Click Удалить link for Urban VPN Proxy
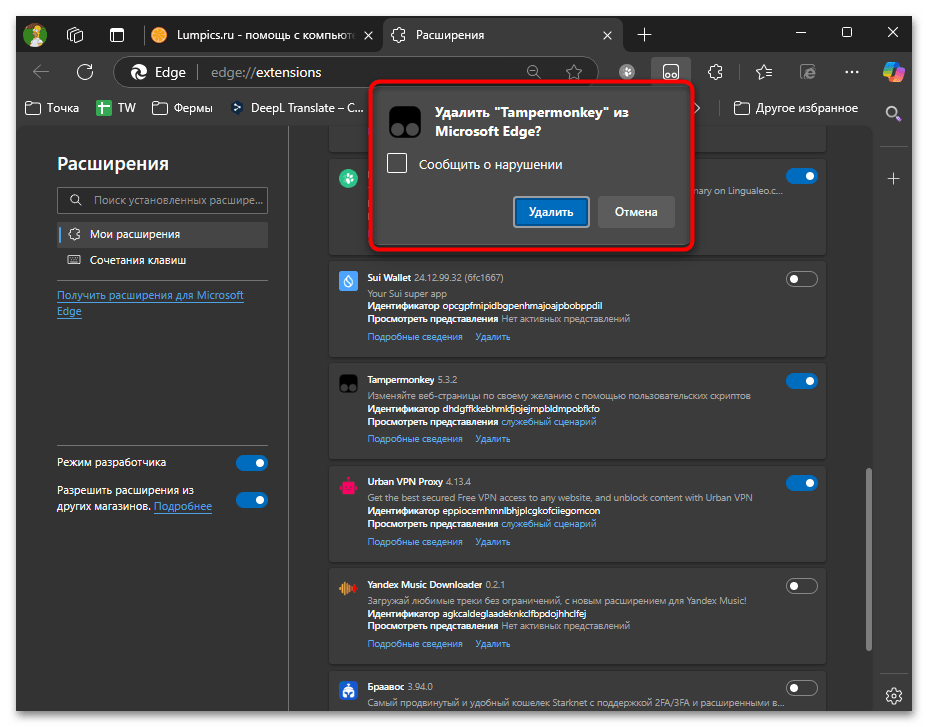Screen dimensions: 928x727 (x=492, y=542)
